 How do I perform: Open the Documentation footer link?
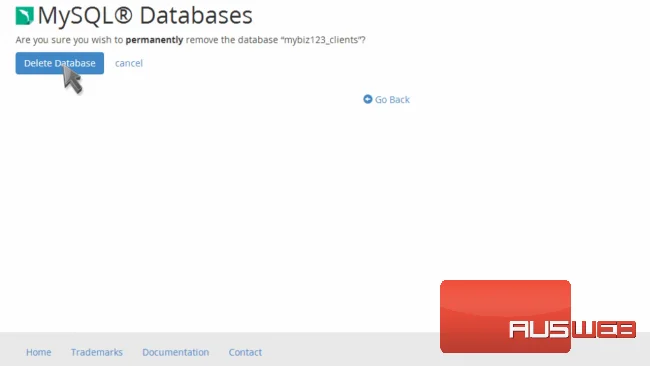tap(176, 352)
